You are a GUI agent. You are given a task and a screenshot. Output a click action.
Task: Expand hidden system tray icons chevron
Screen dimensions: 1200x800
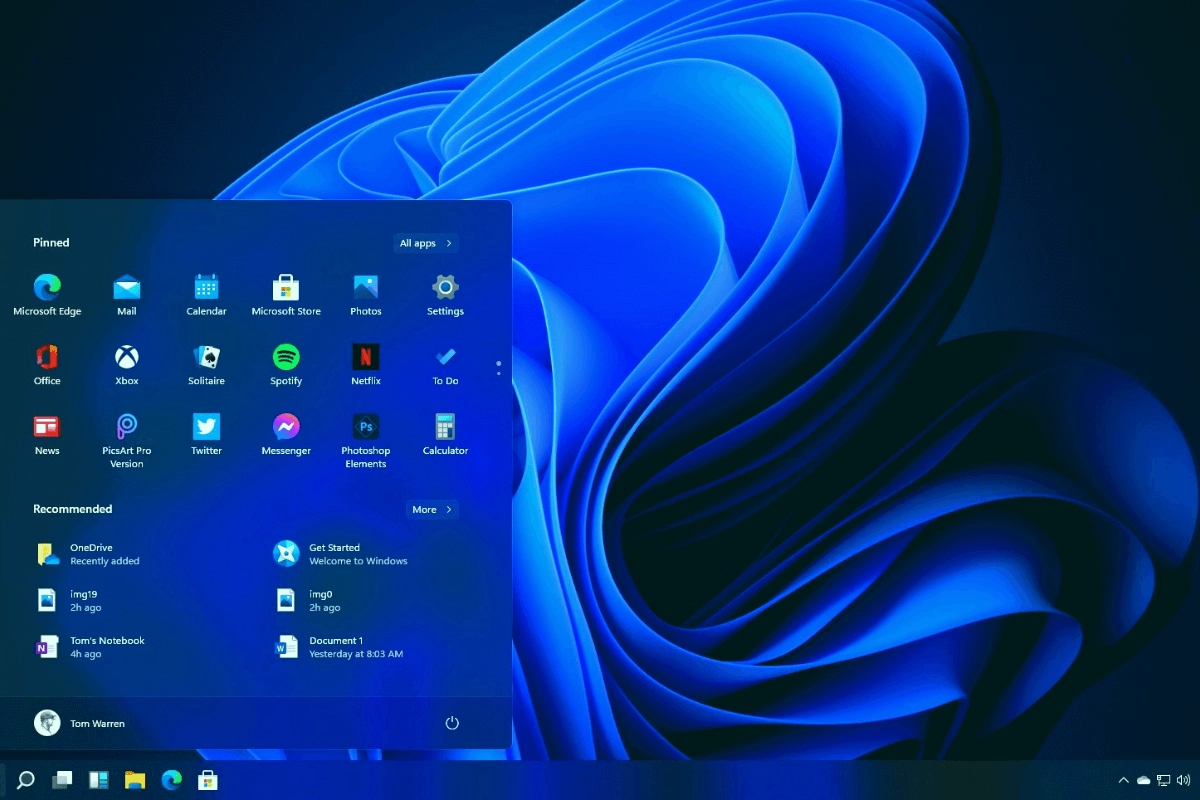1123,780
